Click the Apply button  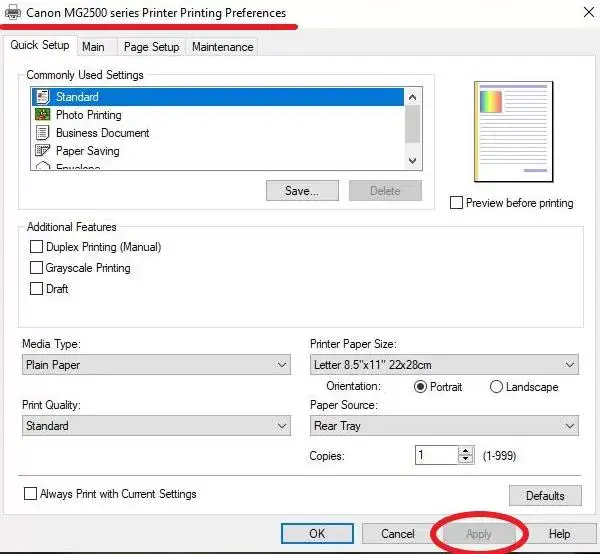[x=479, y=533]
